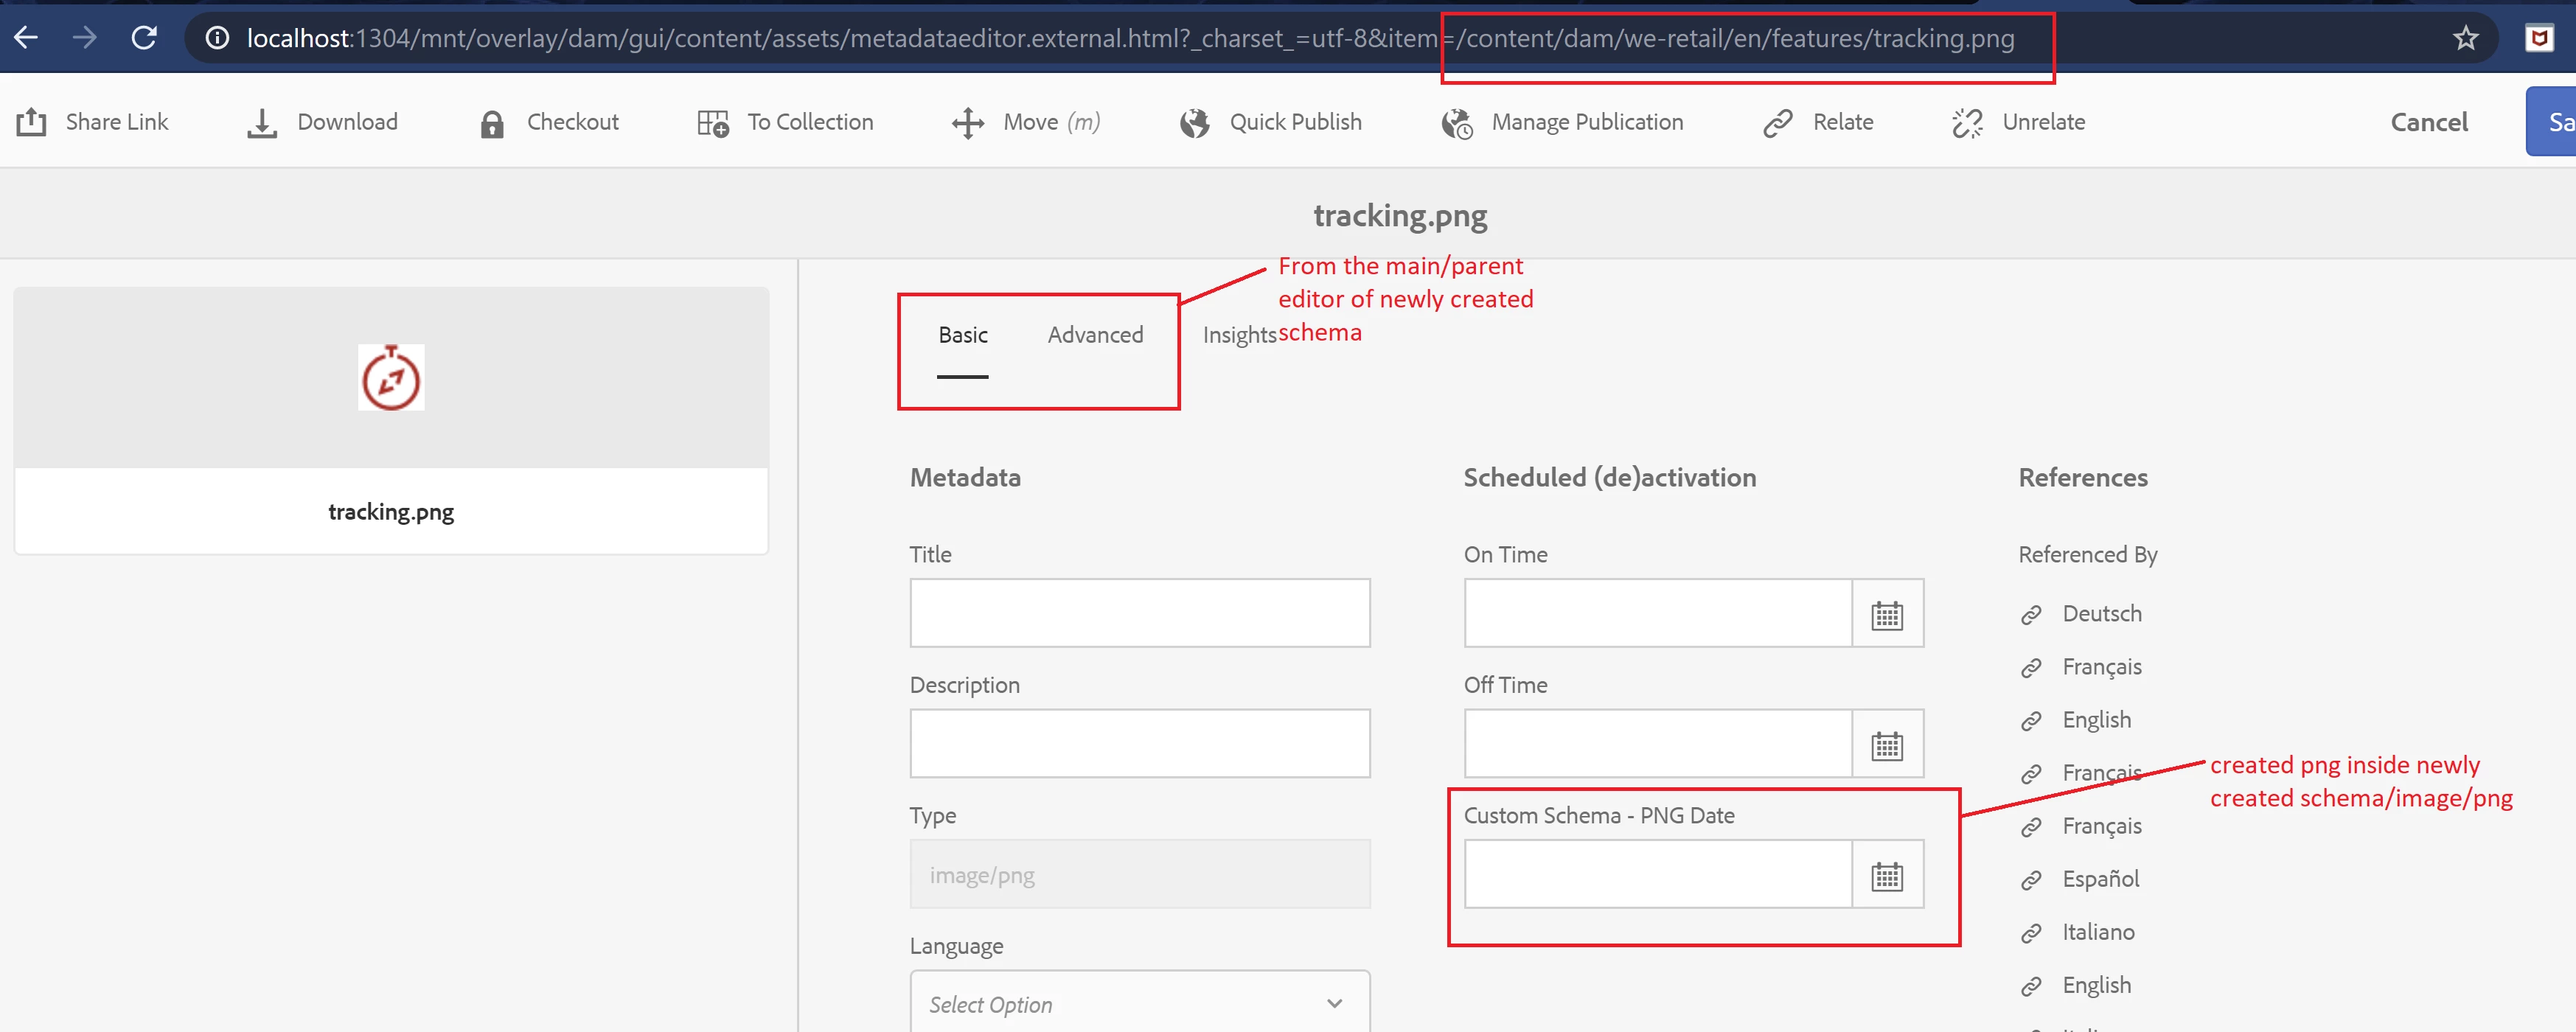Open the Deutsch reference link

point(2101,613)
